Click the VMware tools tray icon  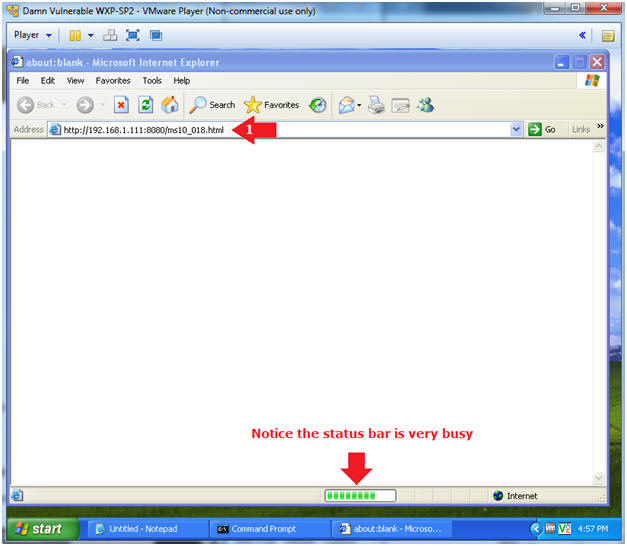[x=551, y=529]
